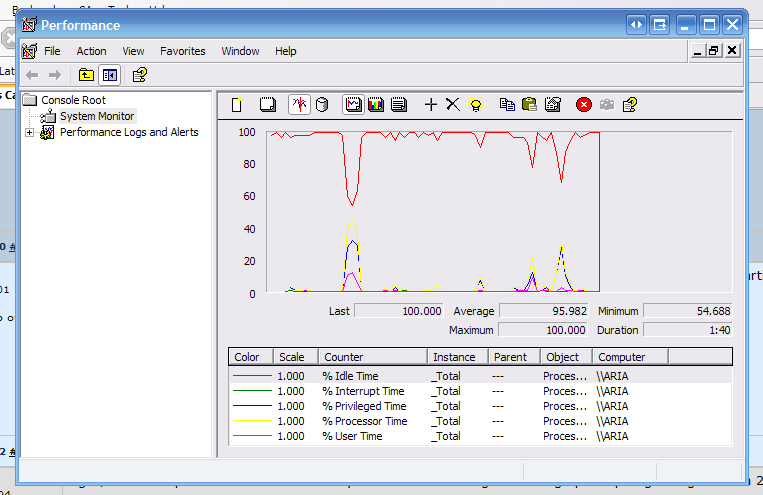
Task: Select Console Root in the tree
Action: click(x=73, y=100)
